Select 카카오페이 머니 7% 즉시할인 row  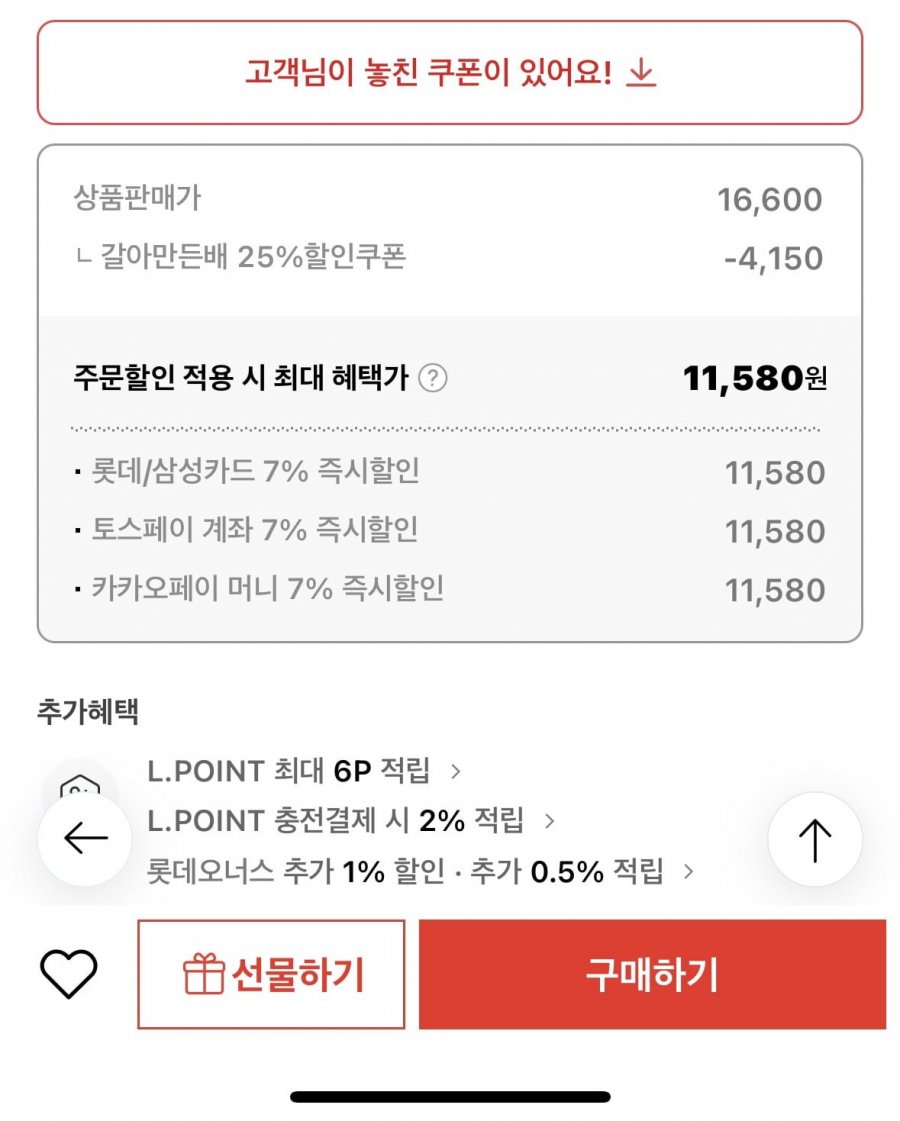[450, 590]
